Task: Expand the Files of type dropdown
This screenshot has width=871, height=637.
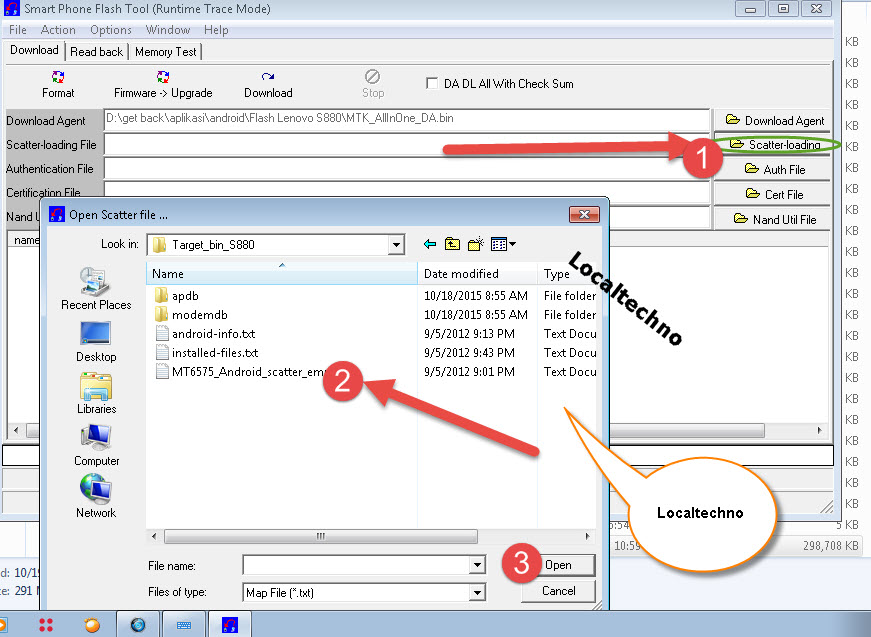Action: pos(477,593)
